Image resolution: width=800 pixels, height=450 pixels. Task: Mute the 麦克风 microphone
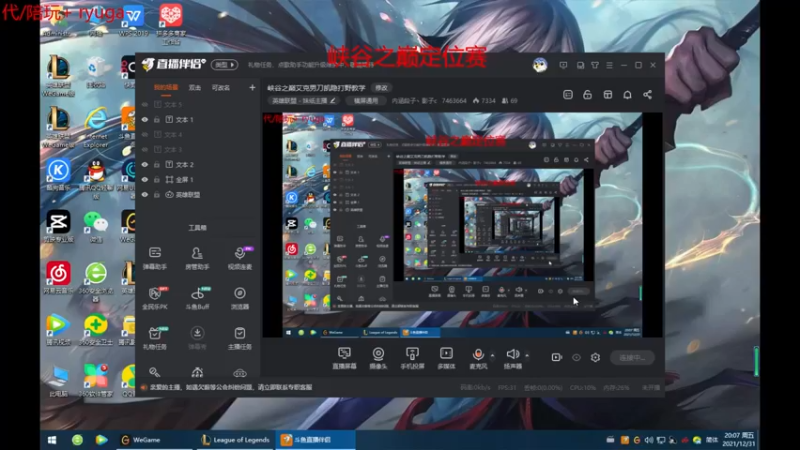click(x=478, y=358)
